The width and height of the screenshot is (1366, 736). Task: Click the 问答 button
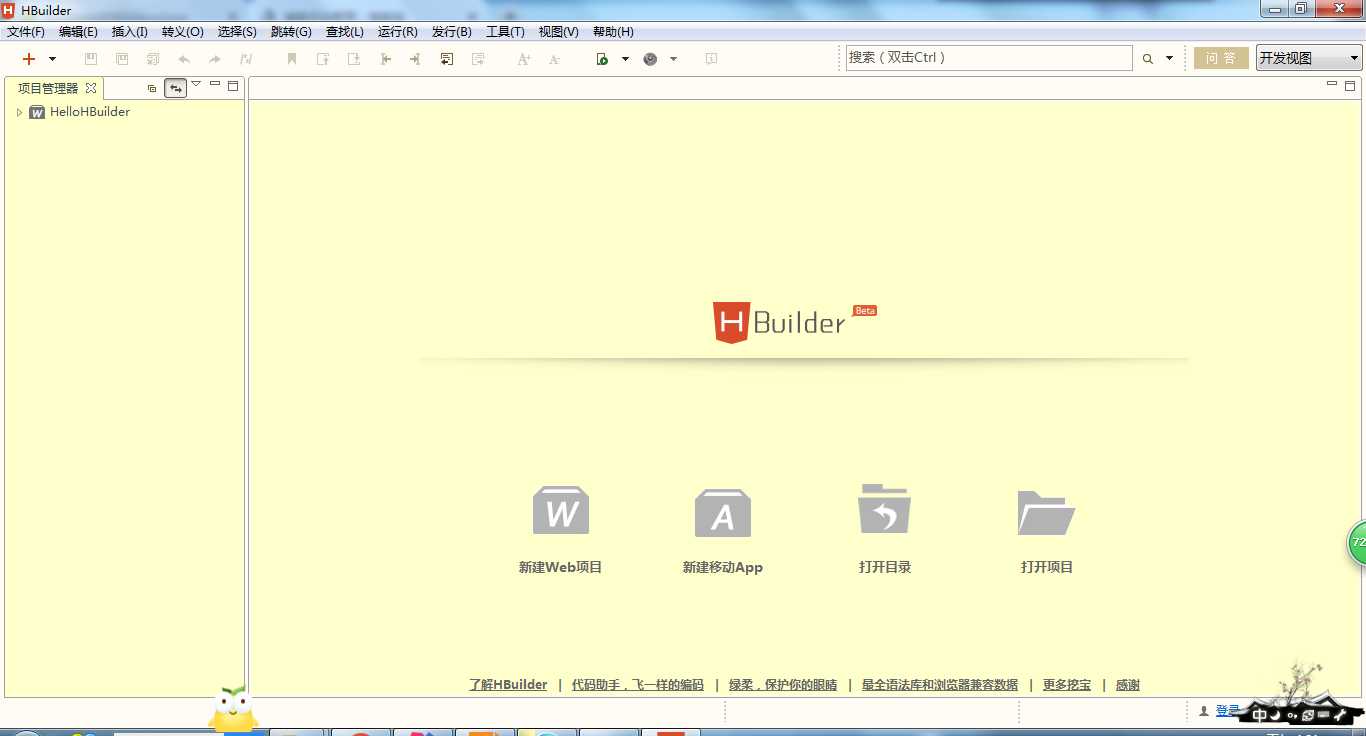pyautogui.click(x=1221, y=58)
